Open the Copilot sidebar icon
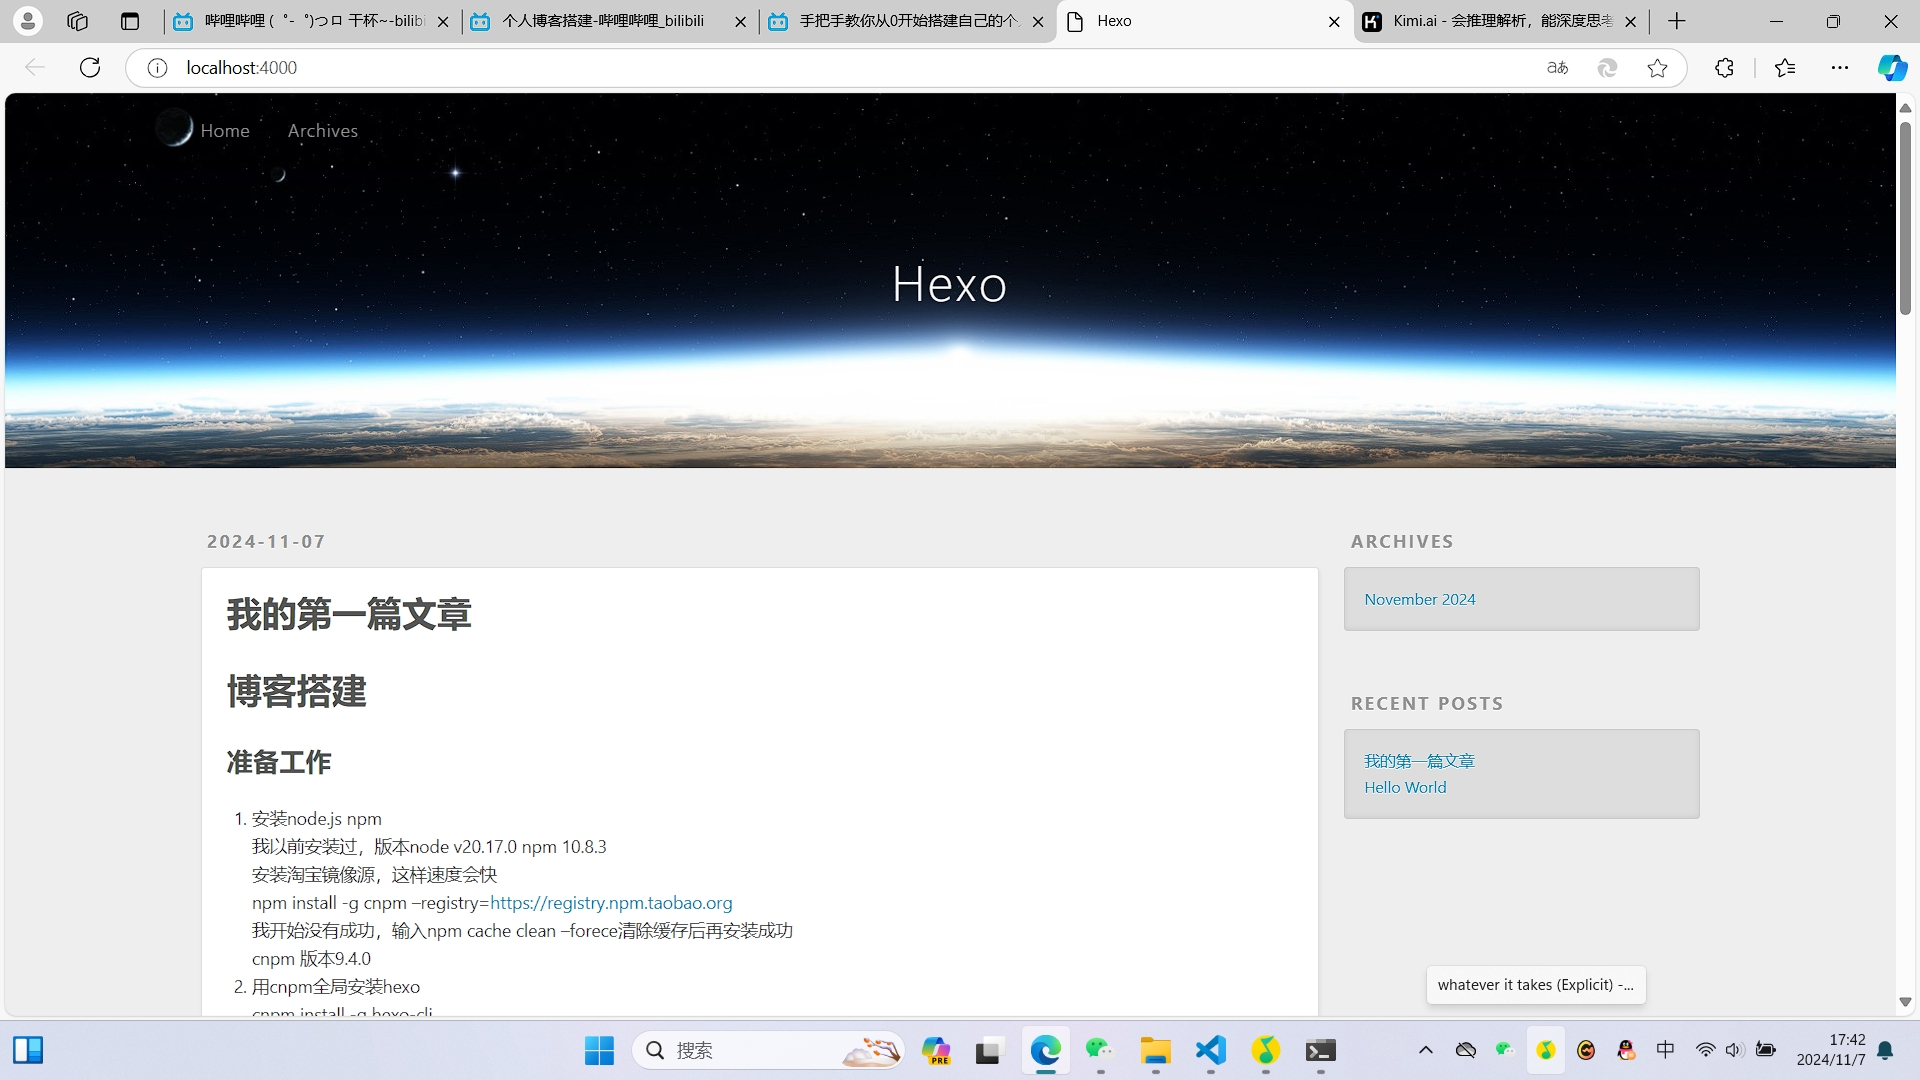1920x1080 pixels. point(1891,68)
